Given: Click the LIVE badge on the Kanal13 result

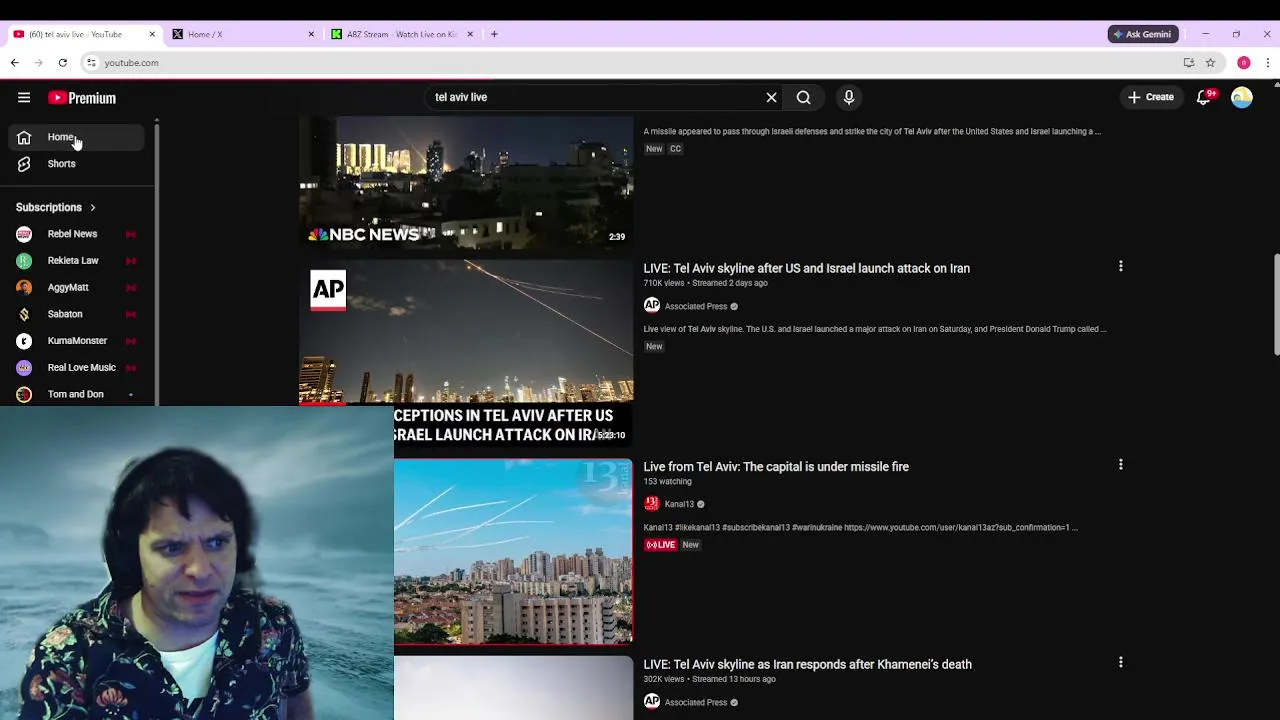Looking at the screenshot, I should [x=660, y=545].
